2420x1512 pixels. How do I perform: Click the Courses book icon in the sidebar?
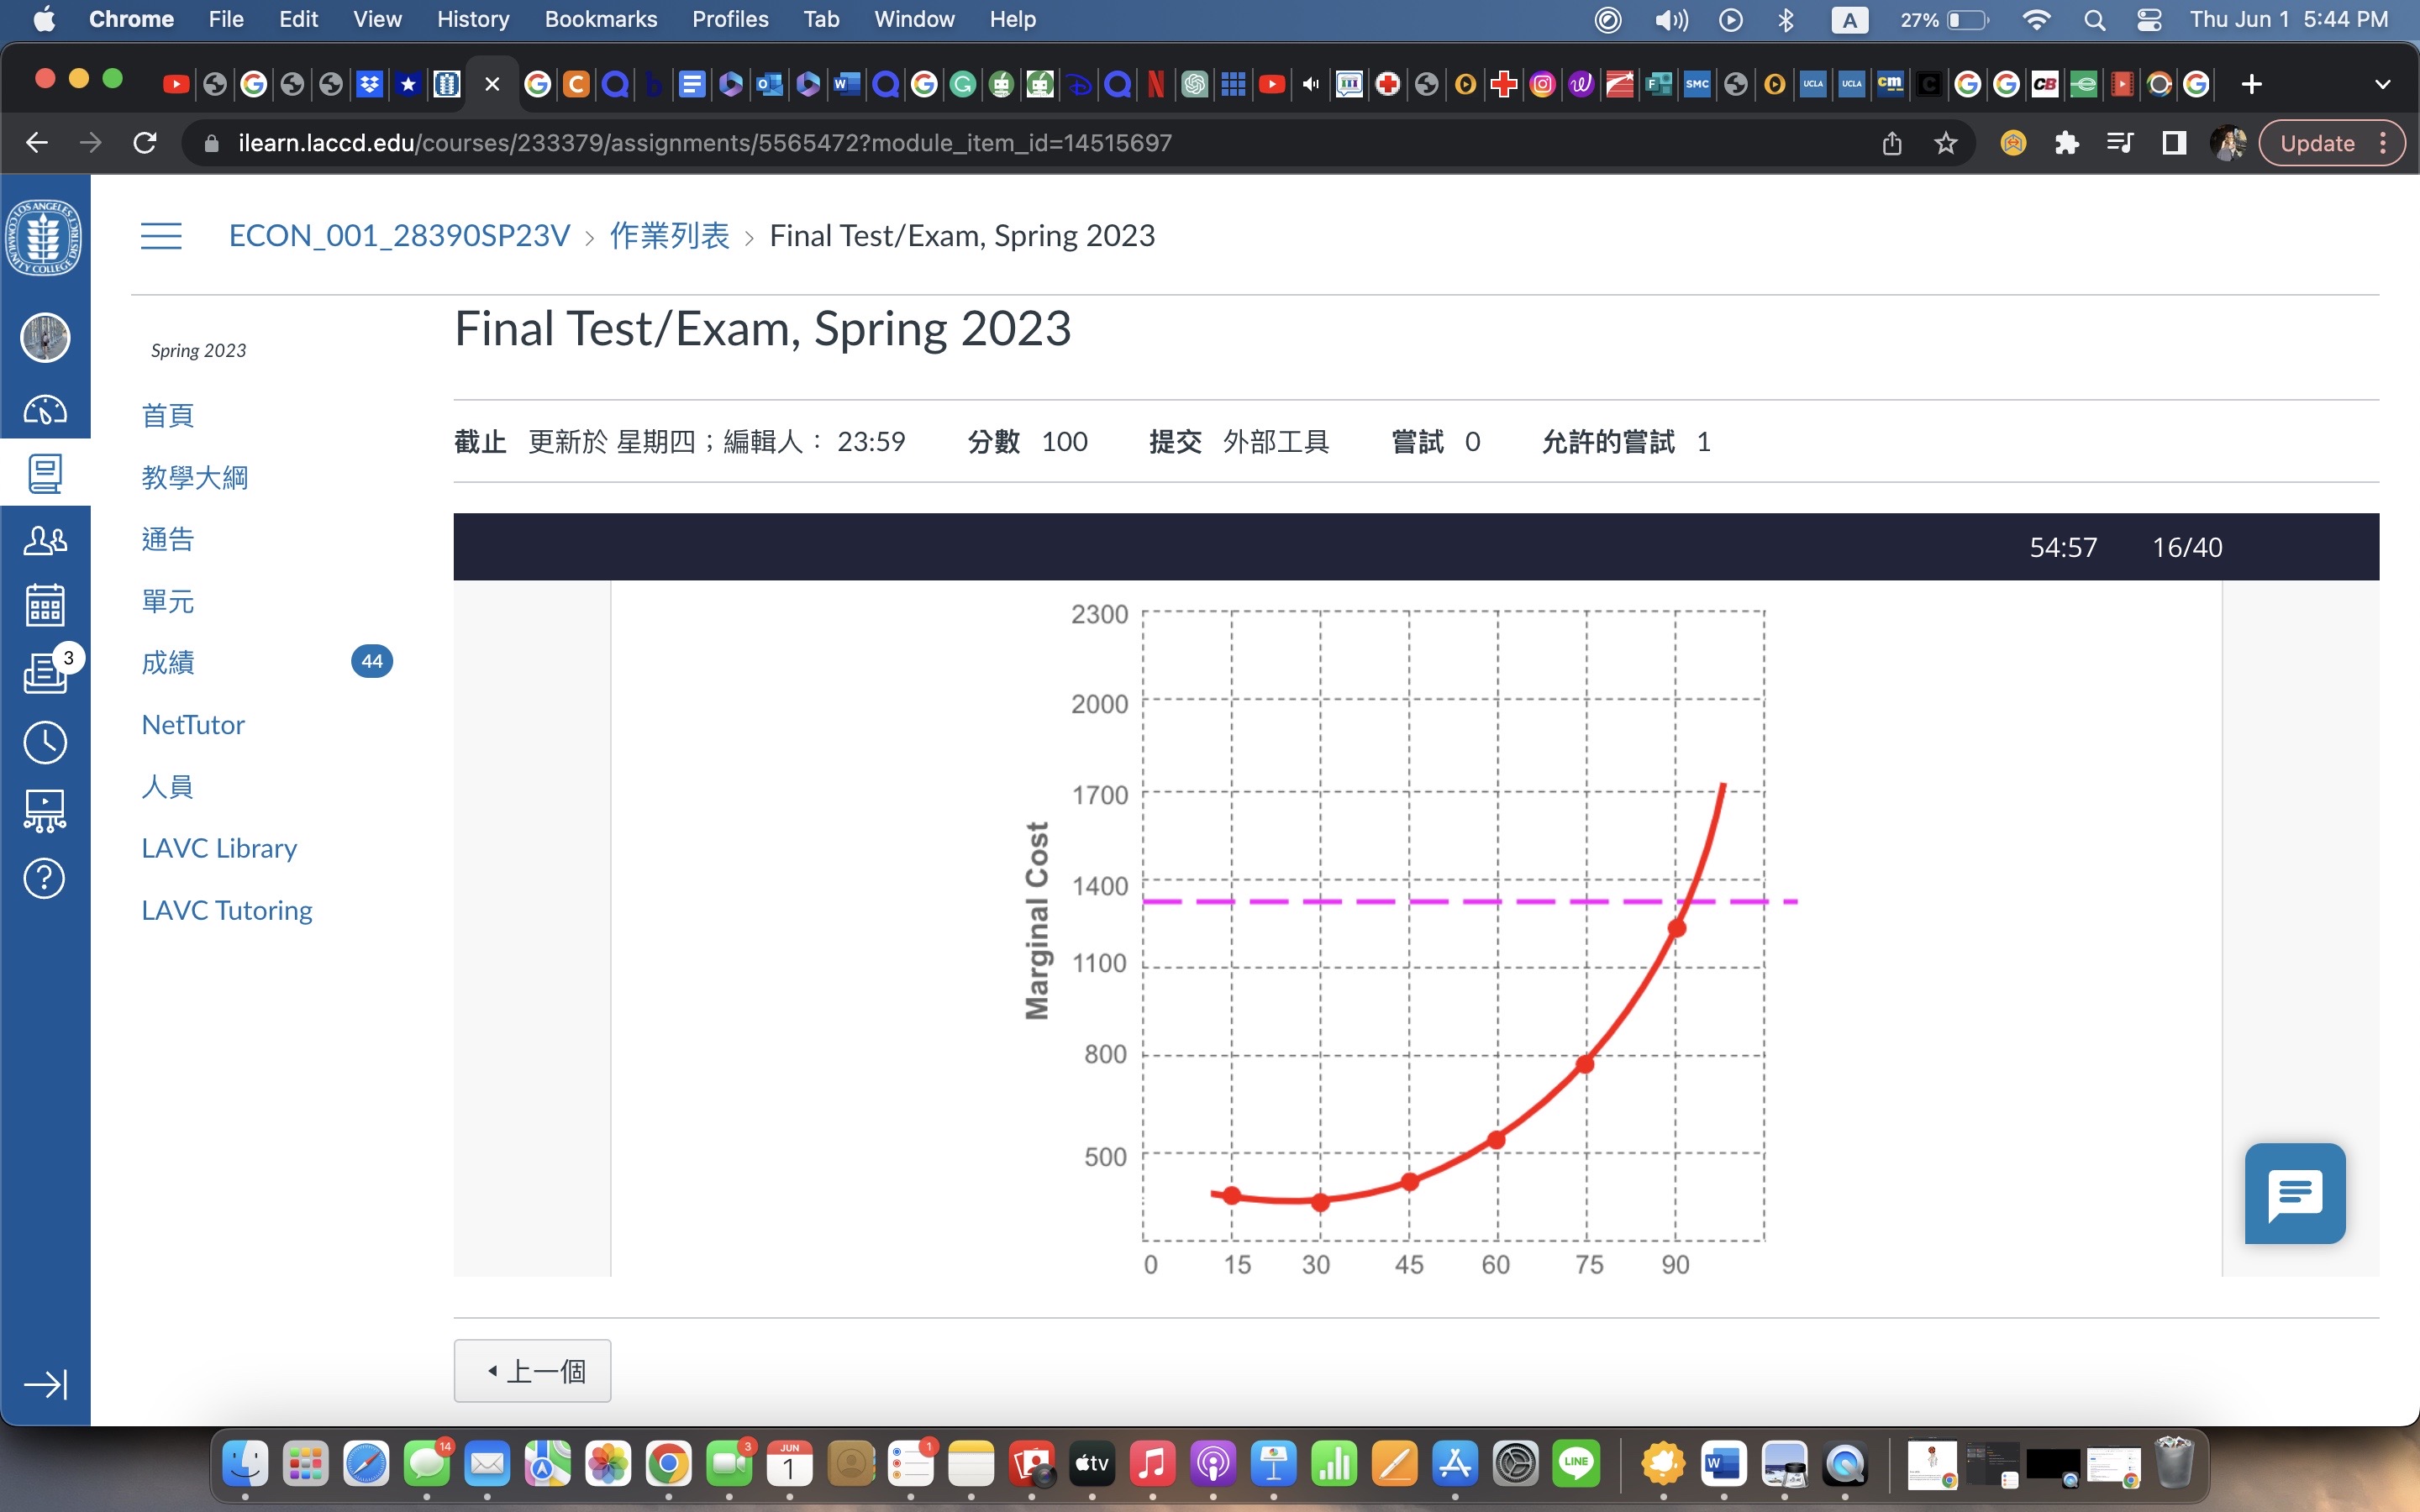click(44, 472)
